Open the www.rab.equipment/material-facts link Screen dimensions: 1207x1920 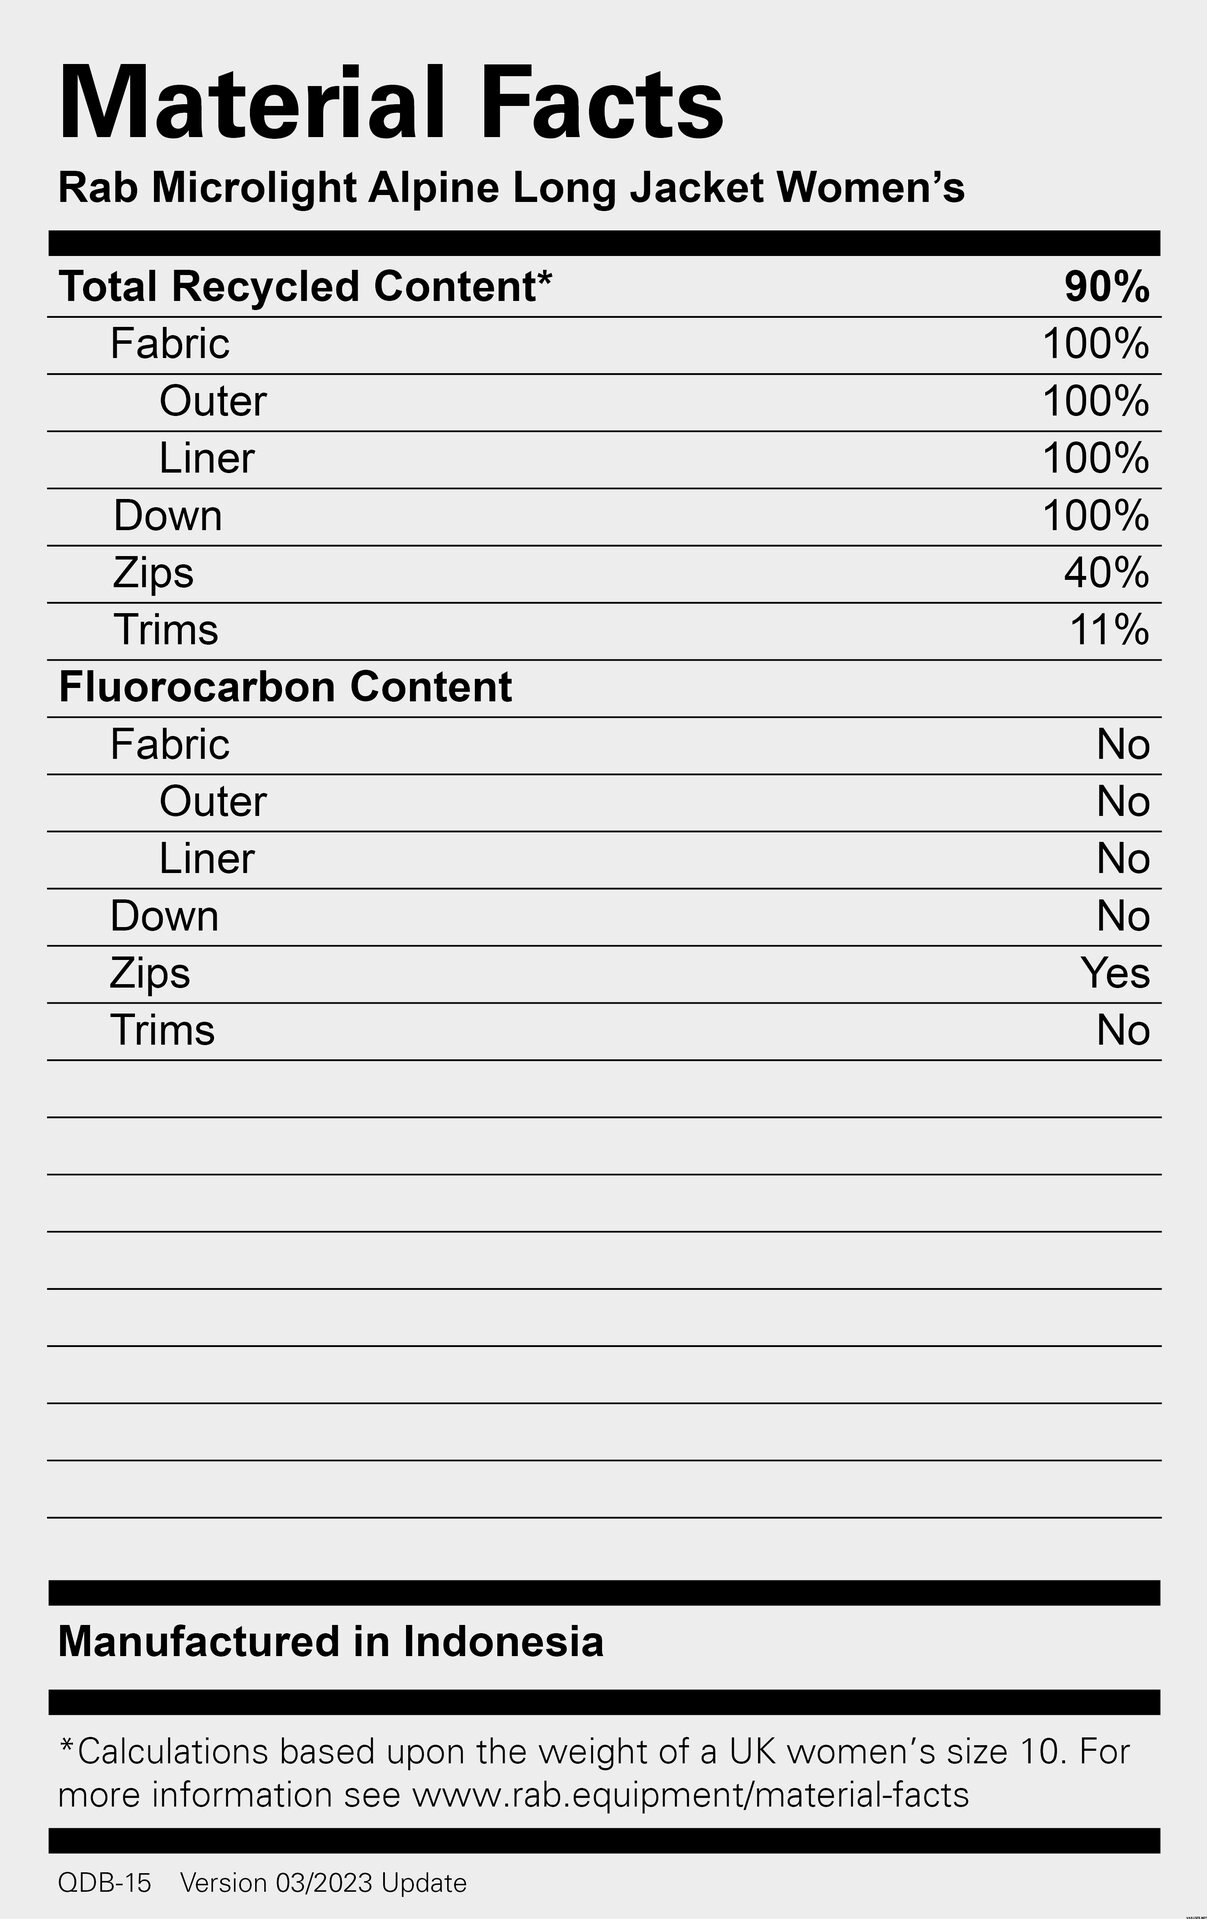pos(690,1795)
